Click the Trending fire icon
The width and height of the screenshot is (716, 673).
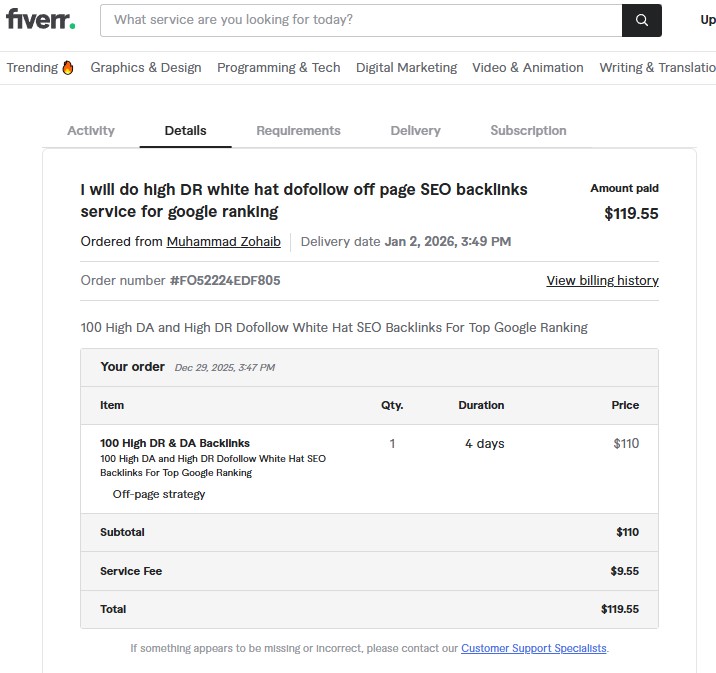tap(68, 68)
